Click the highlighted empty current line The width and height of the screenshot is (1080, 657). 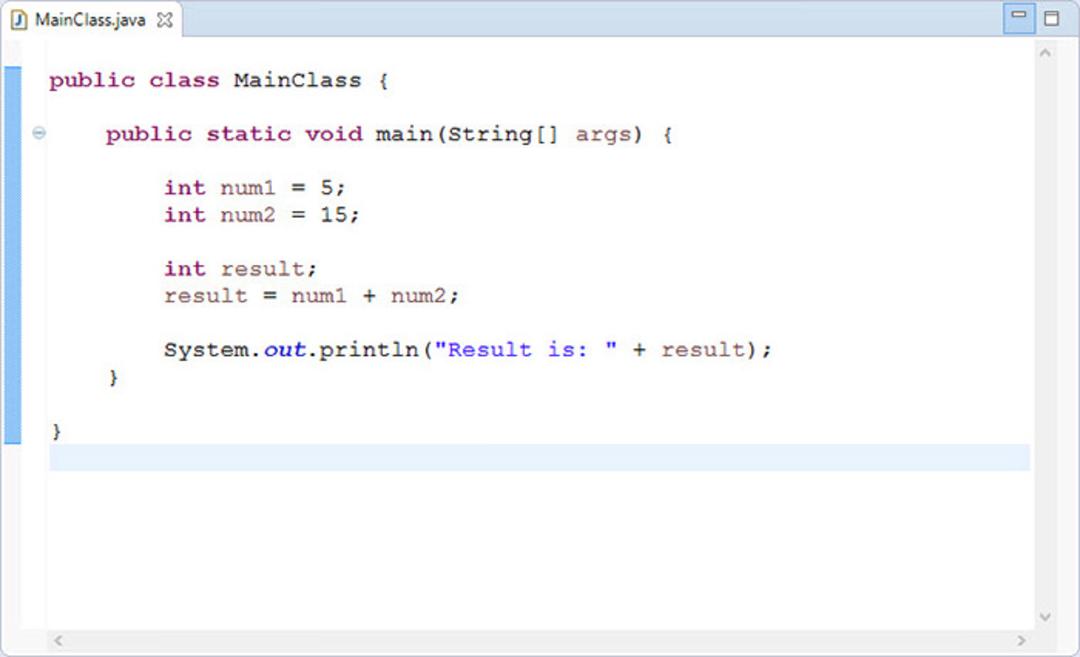click(x=539, y=458)
